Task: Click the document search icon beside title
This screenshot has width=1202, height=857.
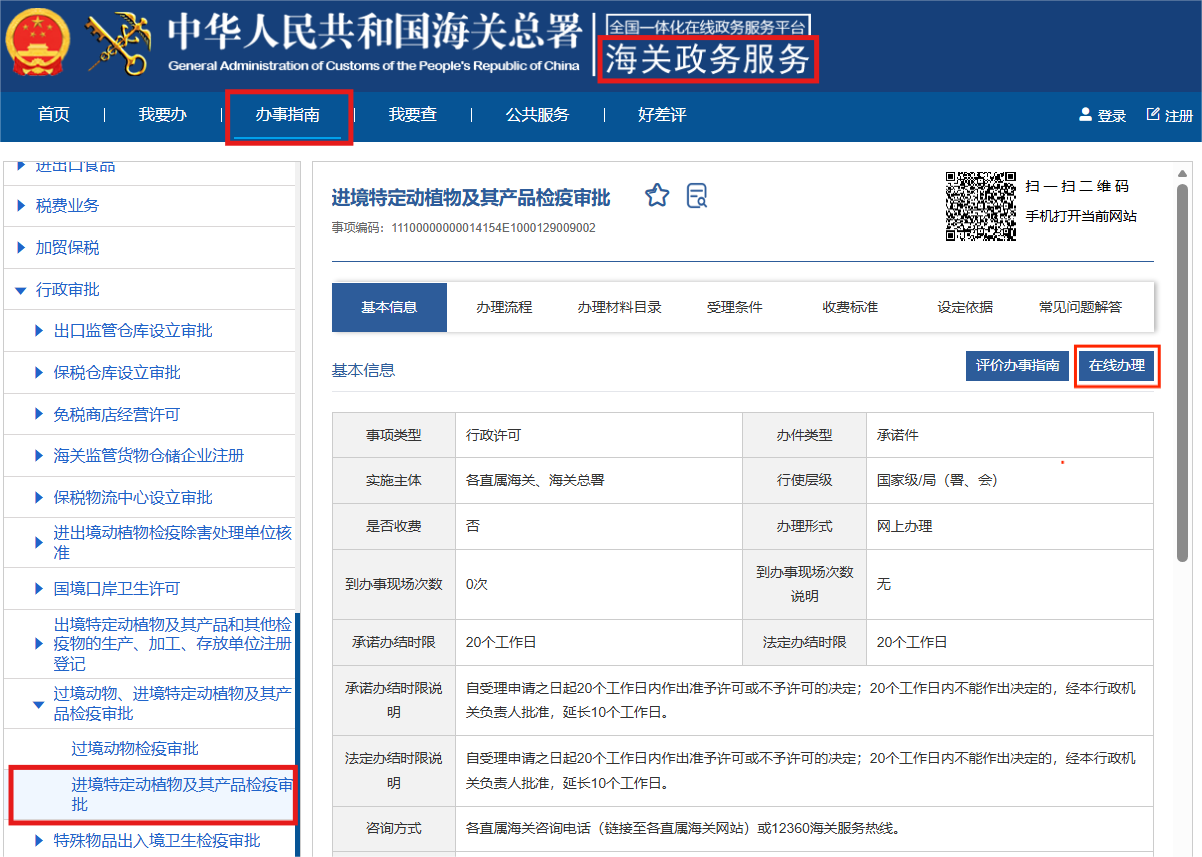Action: point(697,195)
